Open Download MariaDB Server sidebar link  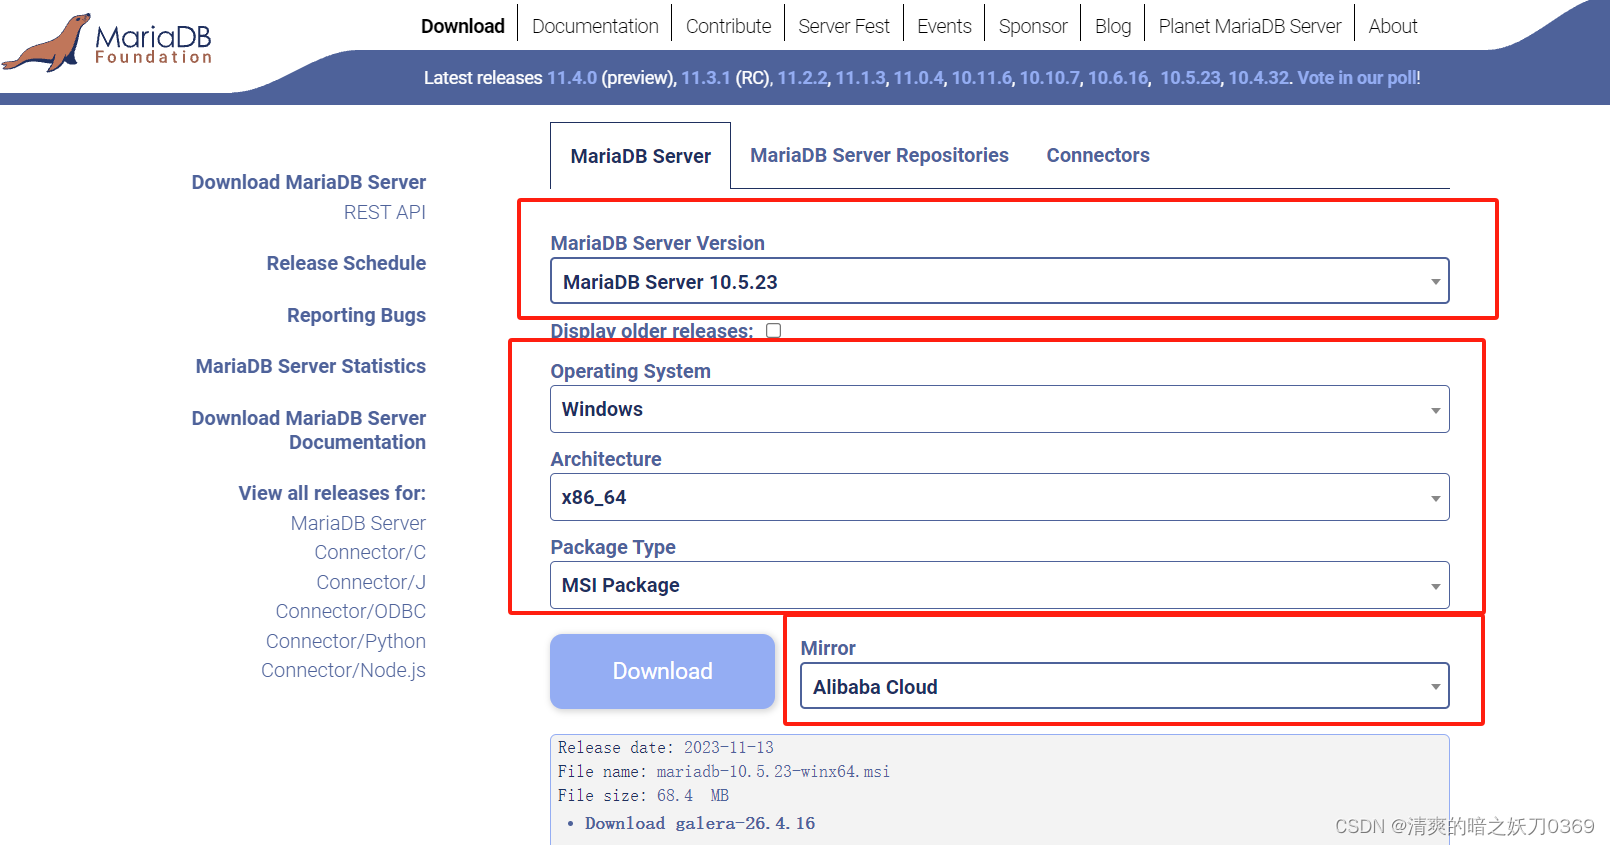point(309,182)
